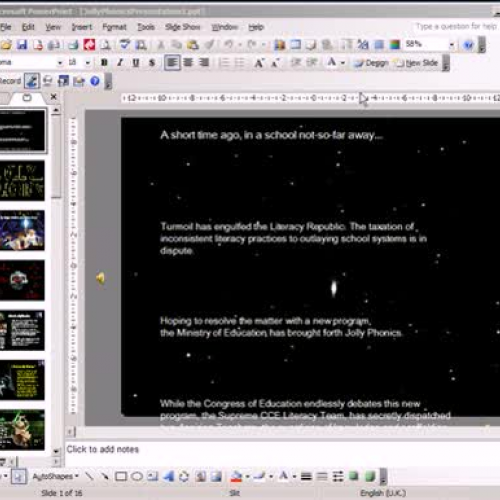Screen dimensions: 500x500
Task: Select the Line drawing tool
Action: point(89,476)
